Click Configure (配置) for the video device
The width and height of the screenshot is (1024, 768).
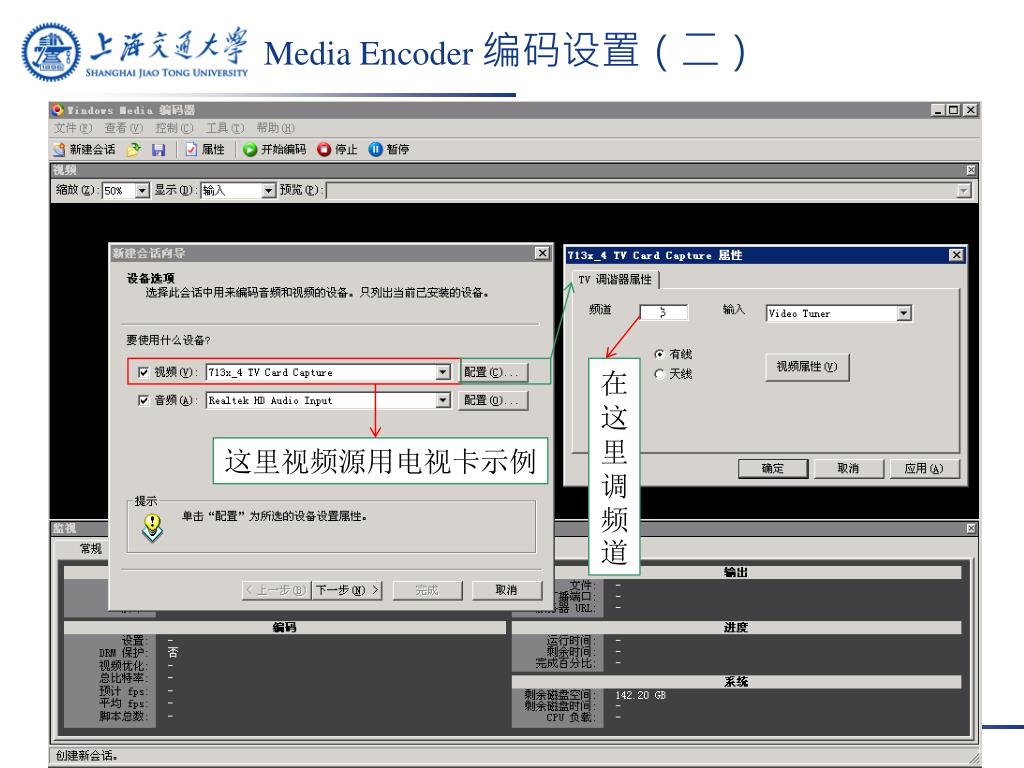492,372
